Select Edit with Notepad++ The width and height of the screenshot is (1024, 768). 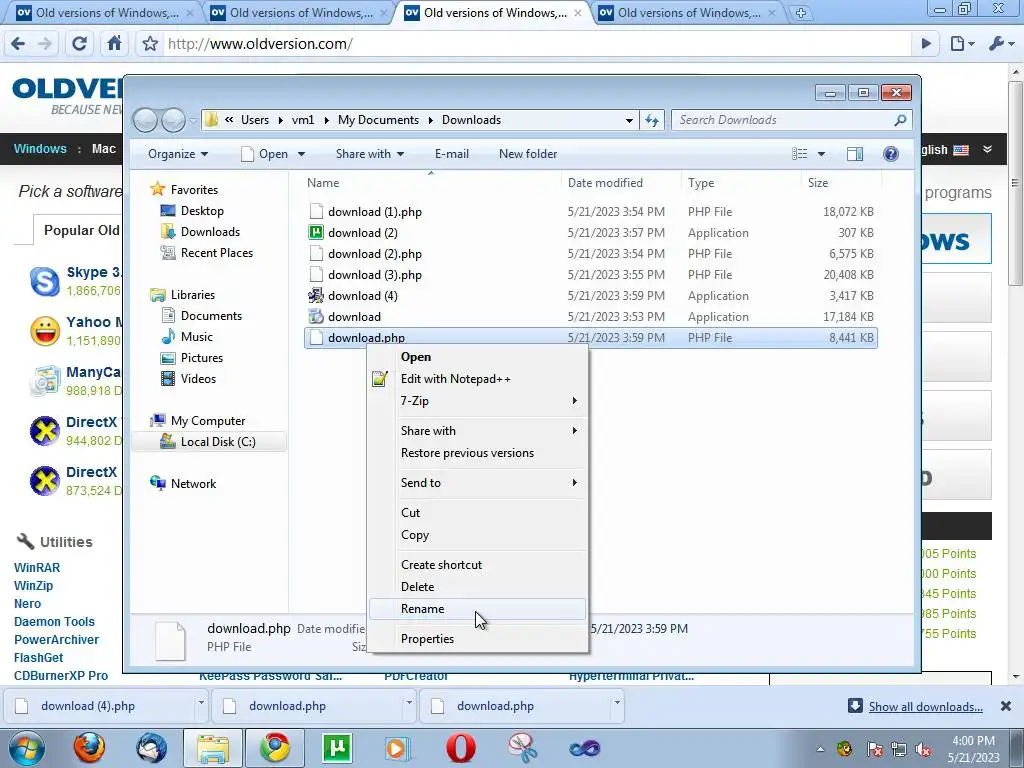[x=477, y=379]
